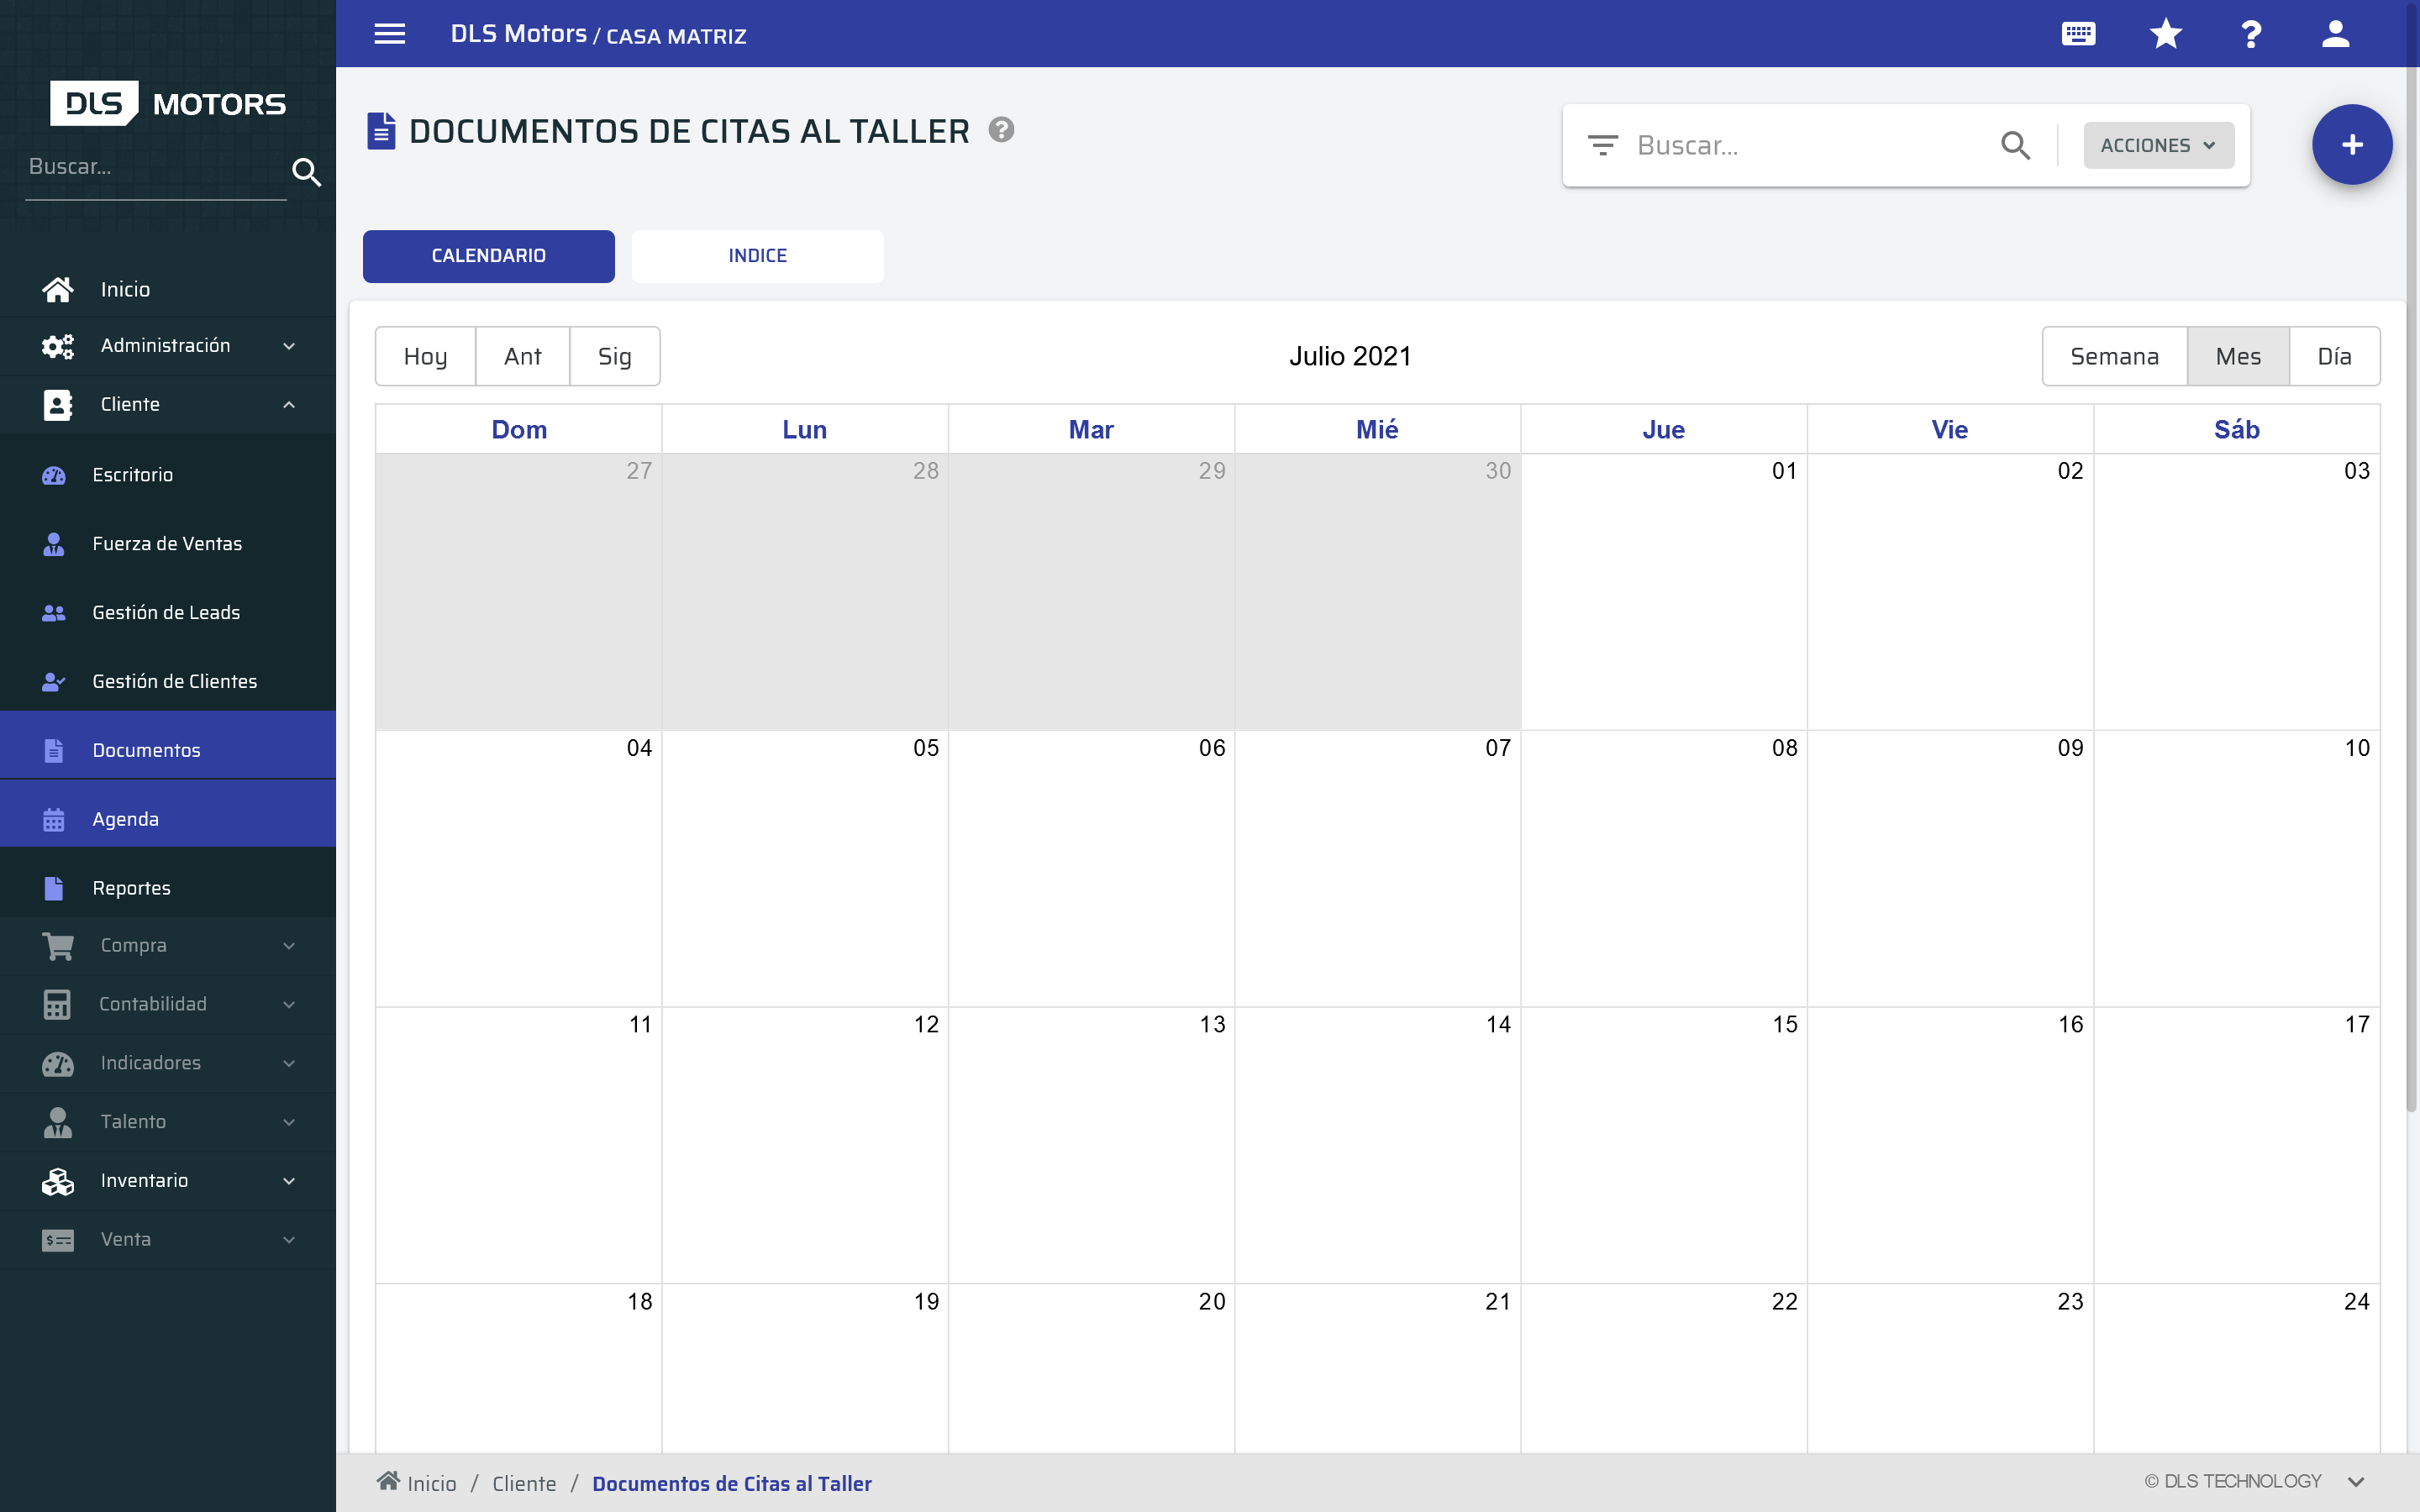Open the hamburger navigation menu
The width and height of the screenshot is (2420, 1512).
(x=390, y=33)
